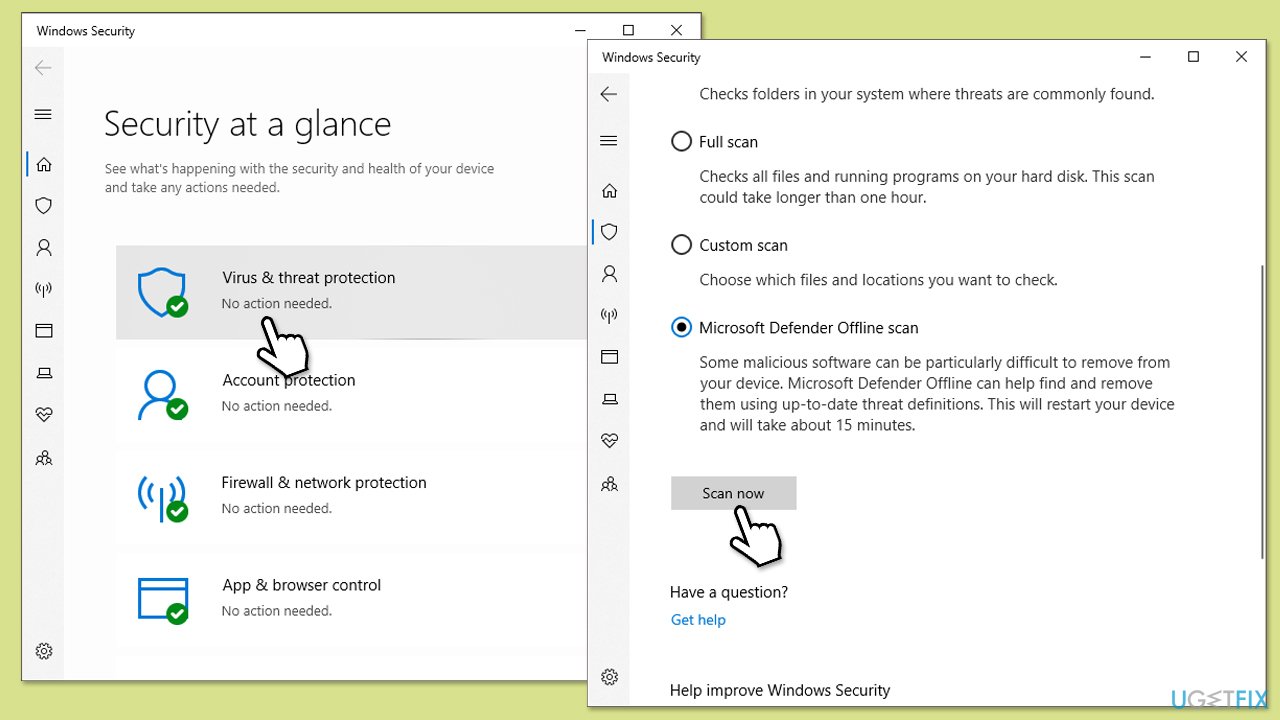Viewport: 1280px width, 720px height.
Task: Select Home icon in left window sidebar
Action: coord(43,164)
